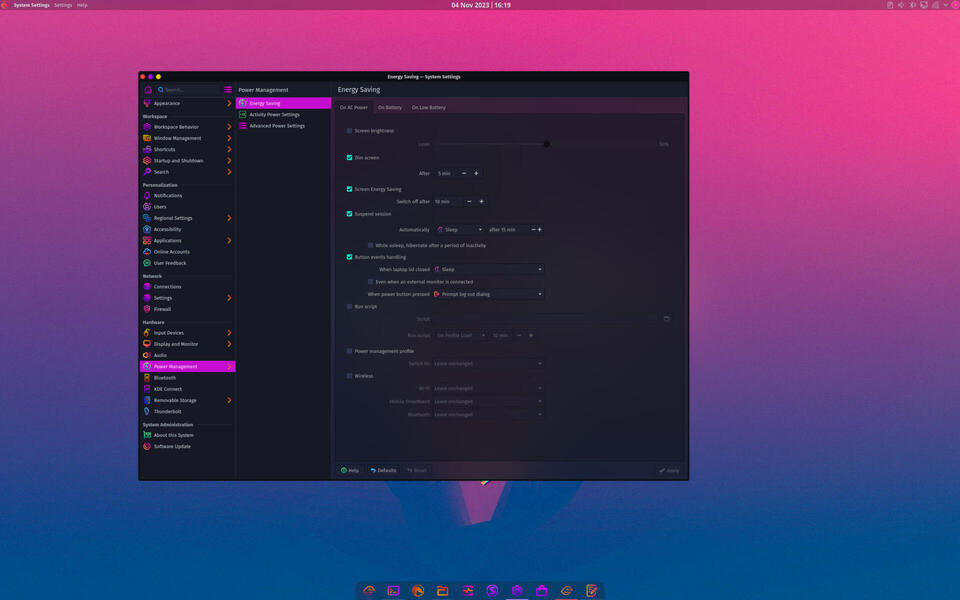Open the terminal icon in the dock
The height and width of the screenshot is (600, 960).
[393, 591]
